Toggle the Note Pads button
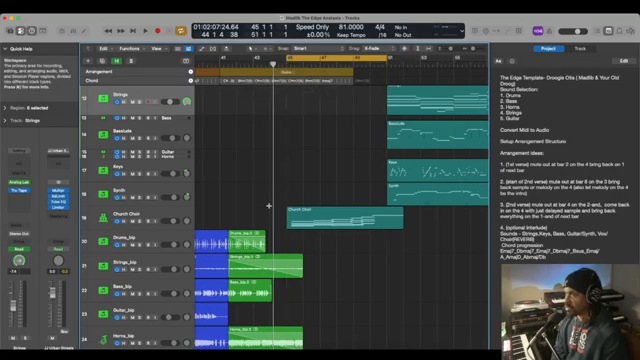The height and width of the screenshot is (360, 640). point(608,31)
